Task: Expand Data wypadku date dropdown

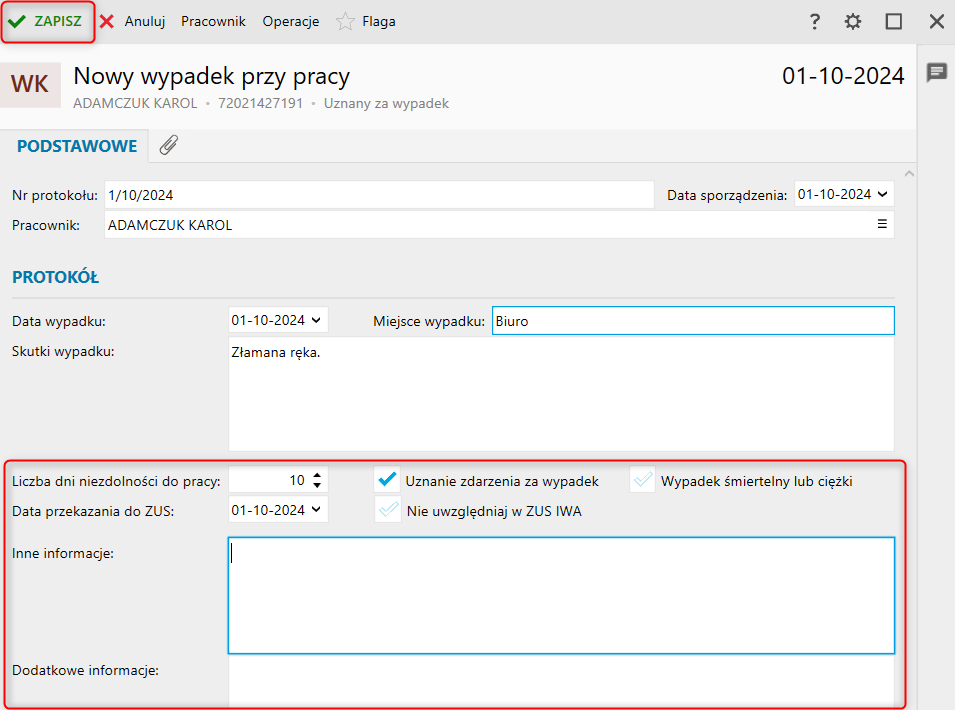Action: click(x=316, y=320)
